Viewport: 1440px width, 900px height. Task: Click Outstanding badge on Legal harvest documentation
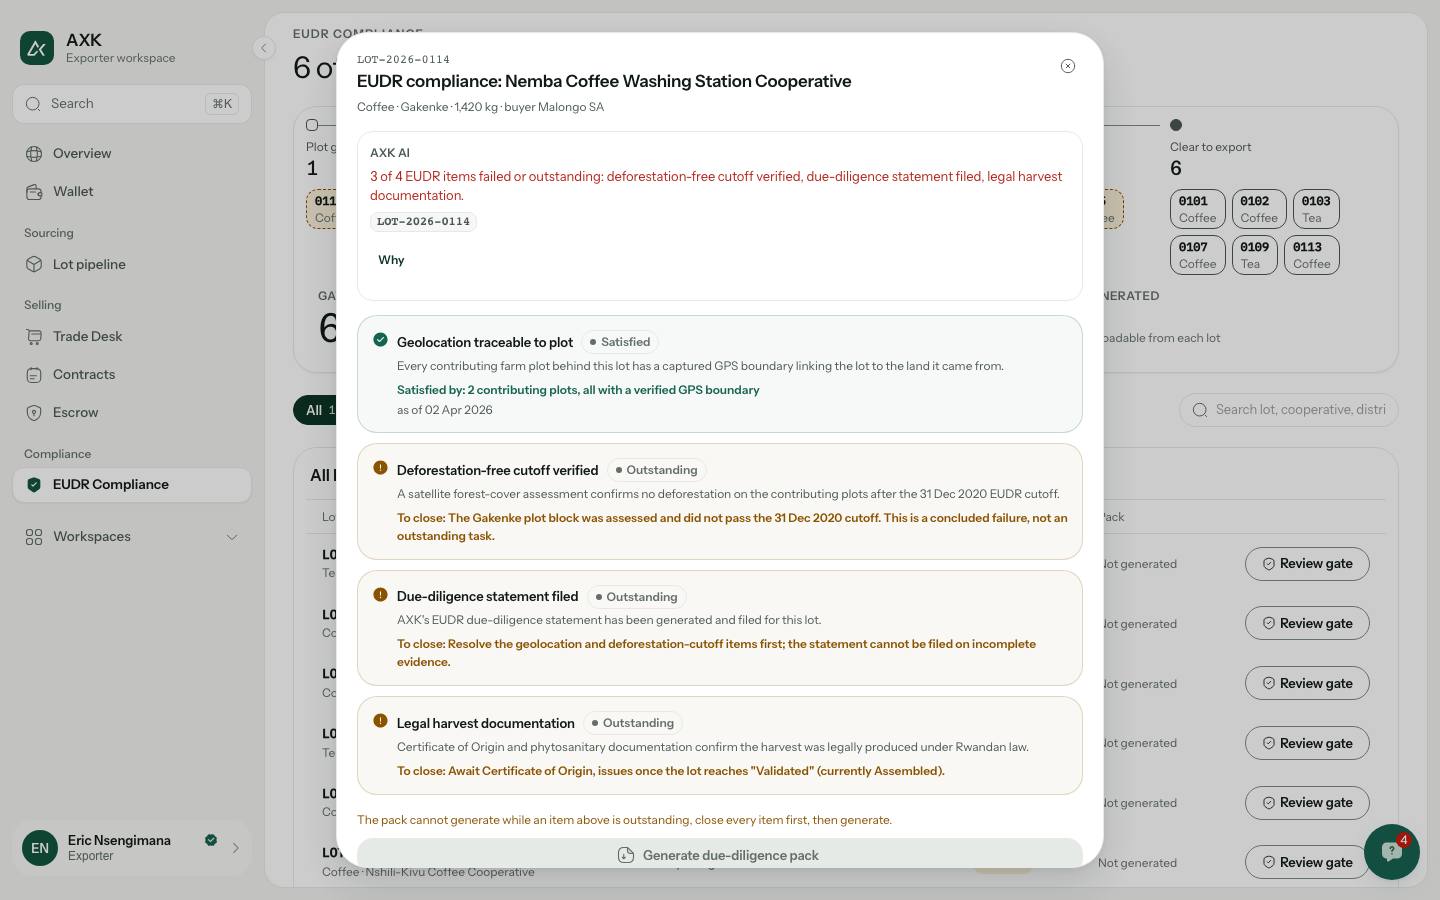pyautogui.click(x=633, y=723)
